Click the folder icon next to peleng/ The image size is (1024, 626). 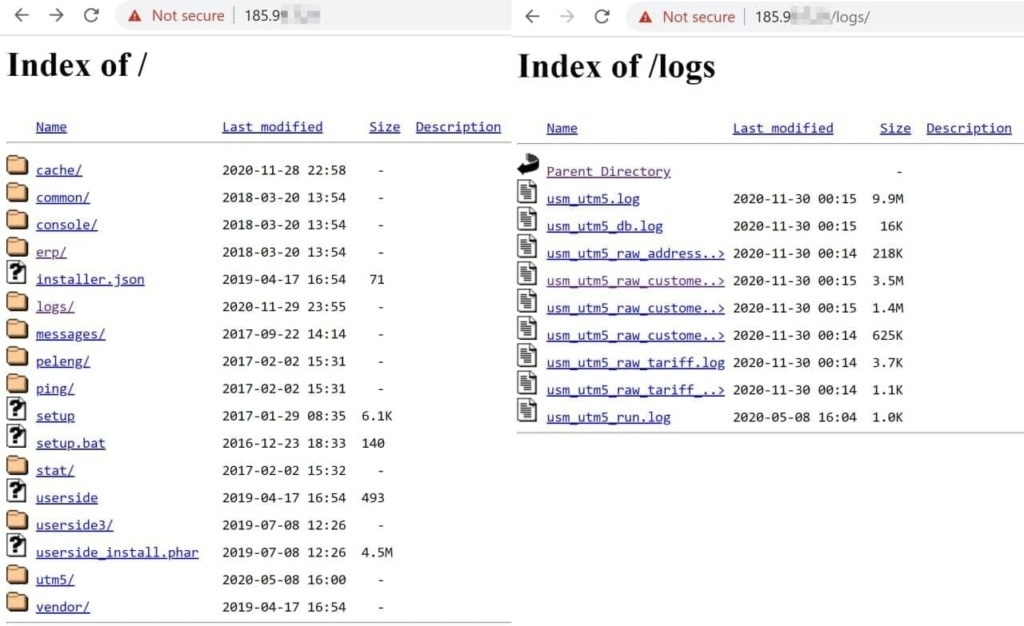[x=17, y=357]
